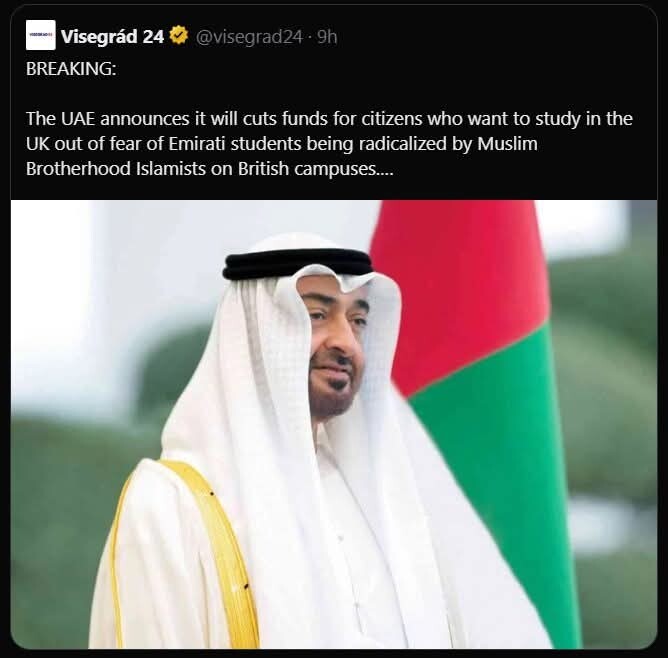This screenshot has width=668, height=658.
Task: Click the gold verified badge
Action: (179, 35)
